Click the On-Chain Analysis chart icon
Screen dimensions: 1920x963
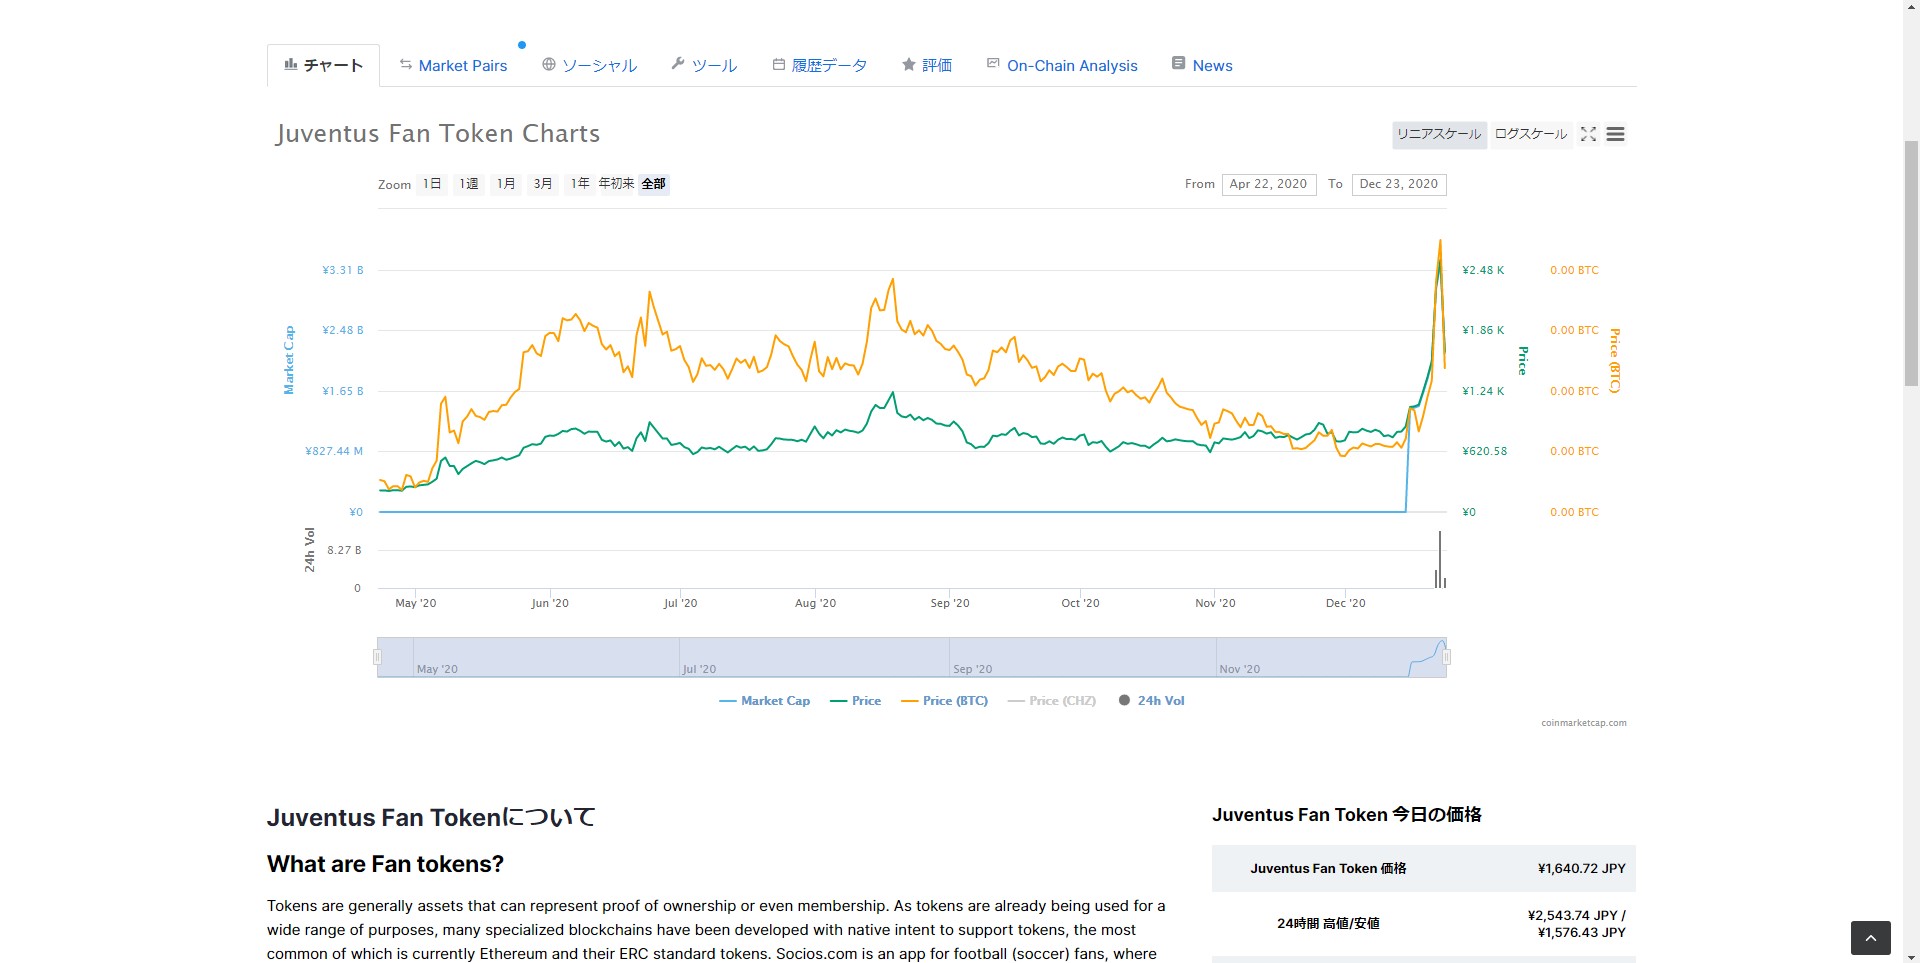pos(993,64)
